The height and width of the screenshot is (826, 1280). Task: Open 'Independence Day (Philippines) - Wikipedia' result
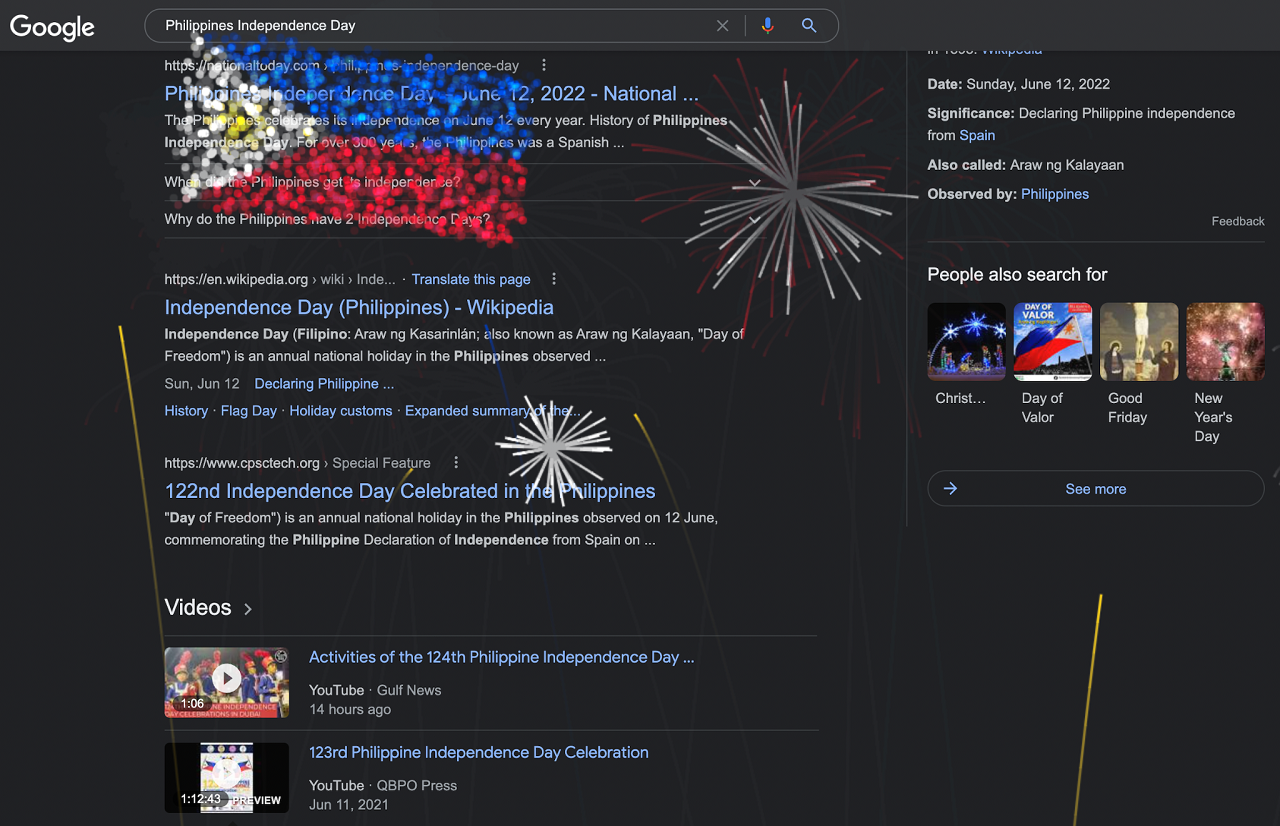[358, 307]
